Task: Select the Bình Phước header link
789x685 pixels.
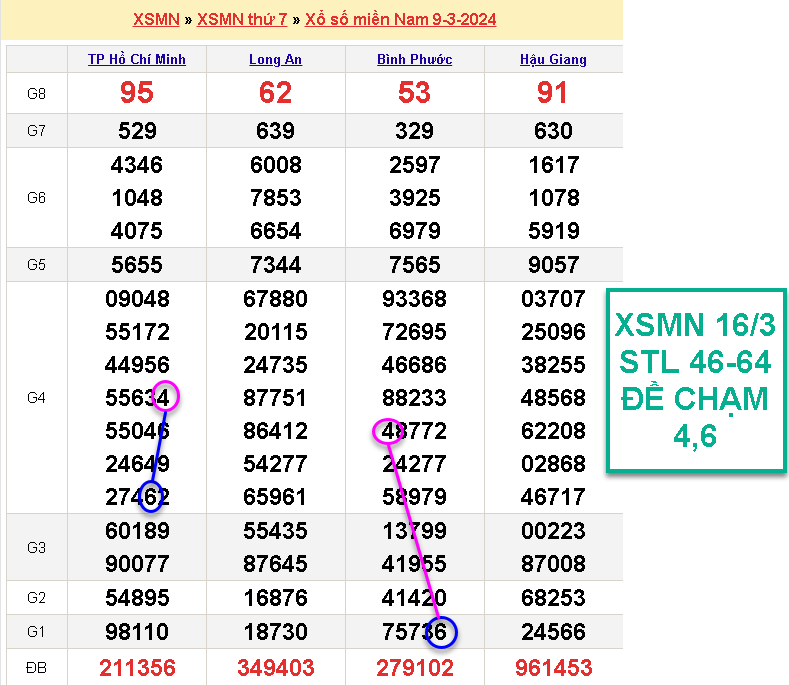Action: (414, 59)
